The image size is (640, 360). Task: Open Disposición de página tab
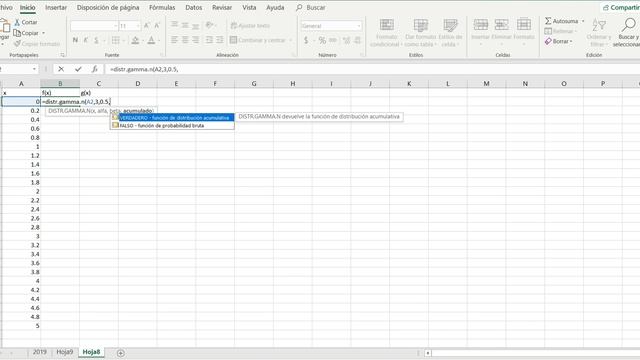pyautogui.click(x=108, y=7)
